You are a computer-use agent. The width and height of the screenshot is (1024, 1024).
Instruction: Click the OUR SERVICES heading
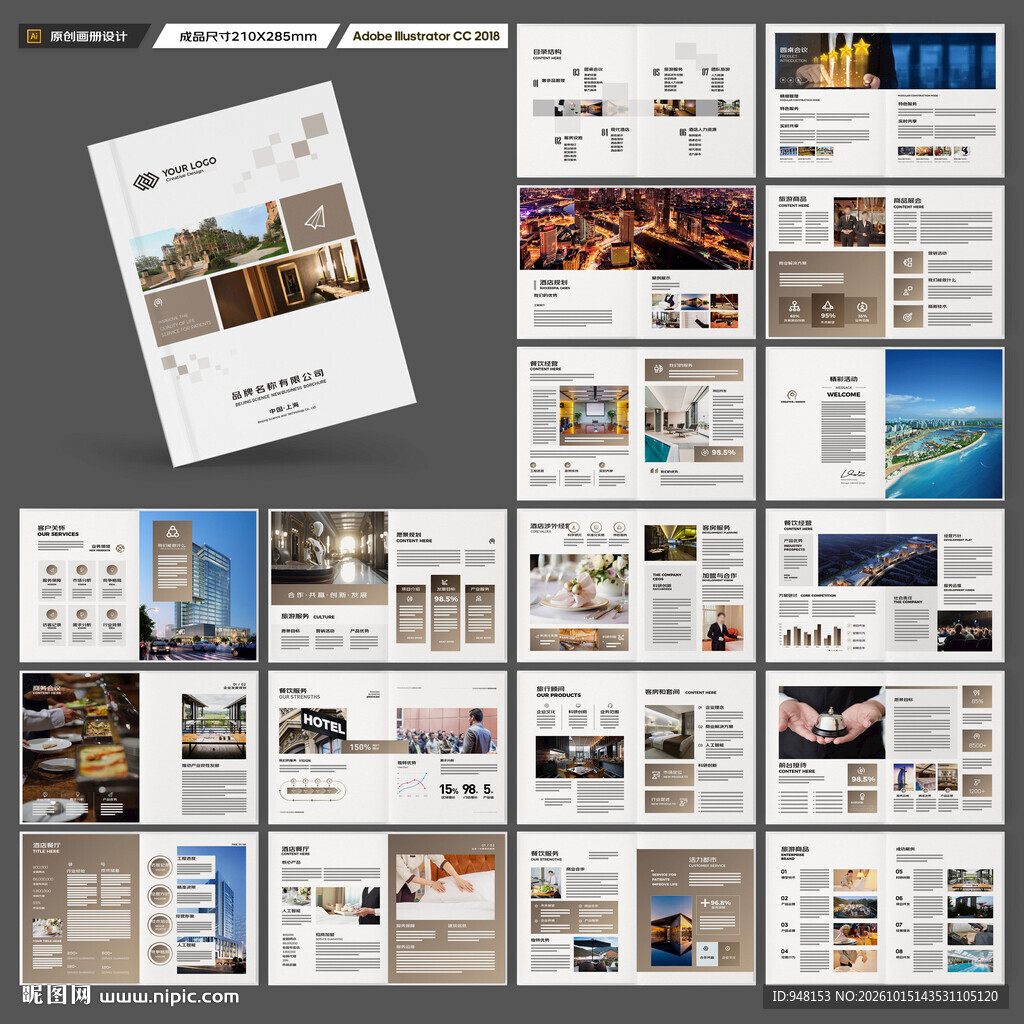tap(57, 534)
